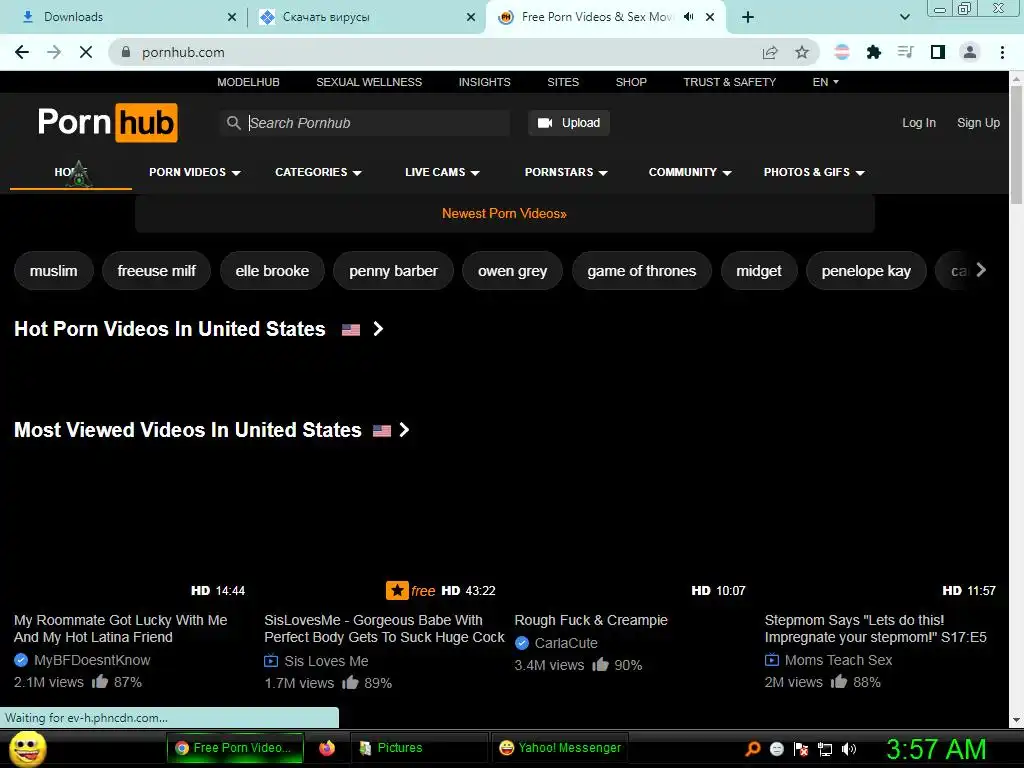Click the taskbar search magnifier tray icon

tap(753, 748)
